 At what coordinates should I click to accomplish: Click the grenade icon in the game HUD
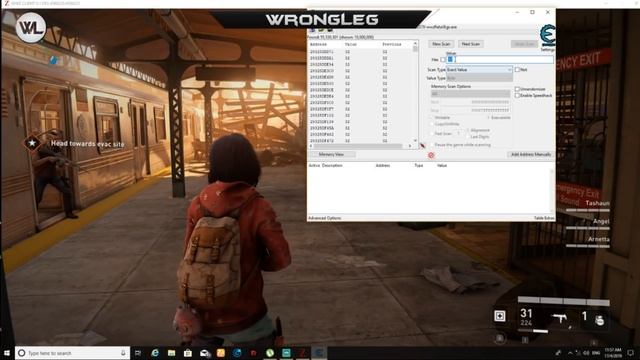pos(599,319)
